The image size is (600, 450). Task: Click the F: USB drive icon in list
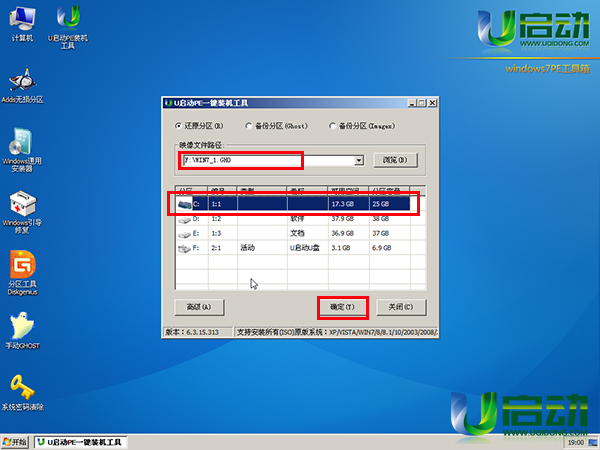click(x=184, y=248)
